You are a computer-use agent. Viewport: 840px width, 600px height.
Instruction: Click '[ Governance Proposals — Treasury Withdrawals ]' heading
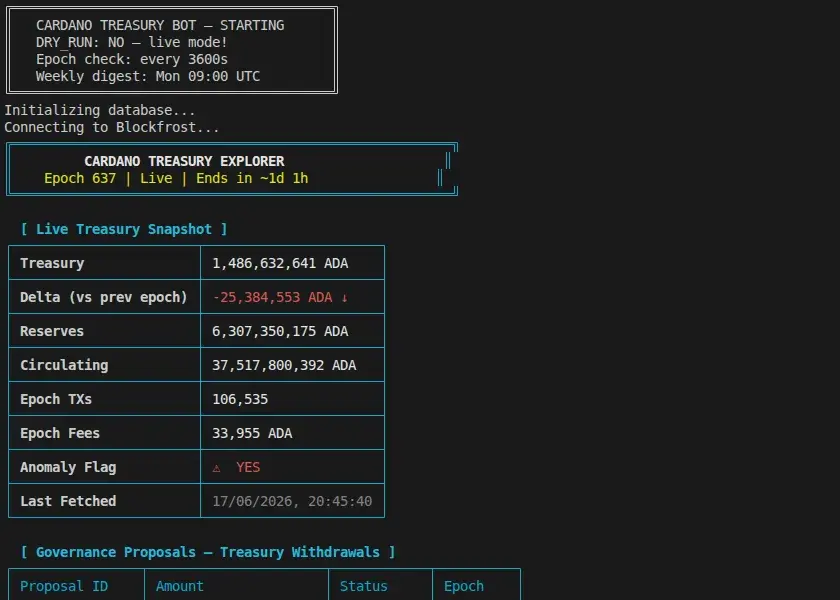pos(208,552)
